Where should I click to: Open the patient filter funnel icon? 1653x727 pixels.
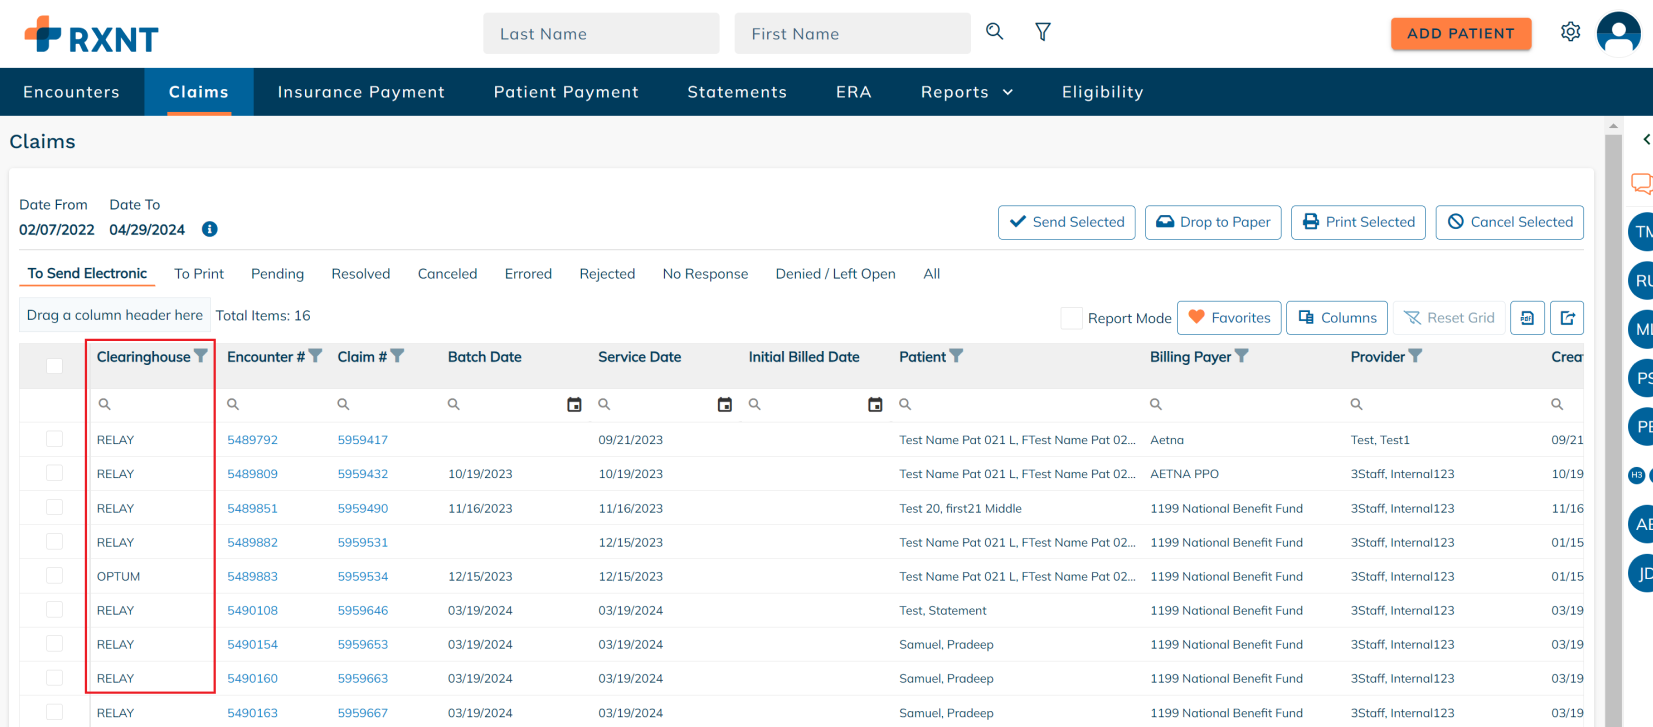coord(1042,32)
